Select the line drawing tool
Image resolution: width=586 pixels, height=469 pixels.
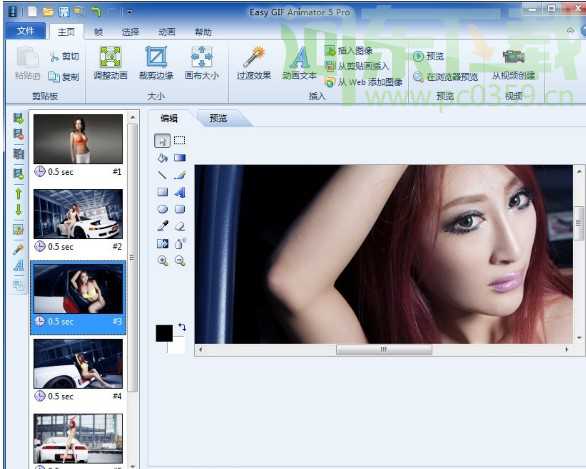click(x=162, y=175)
